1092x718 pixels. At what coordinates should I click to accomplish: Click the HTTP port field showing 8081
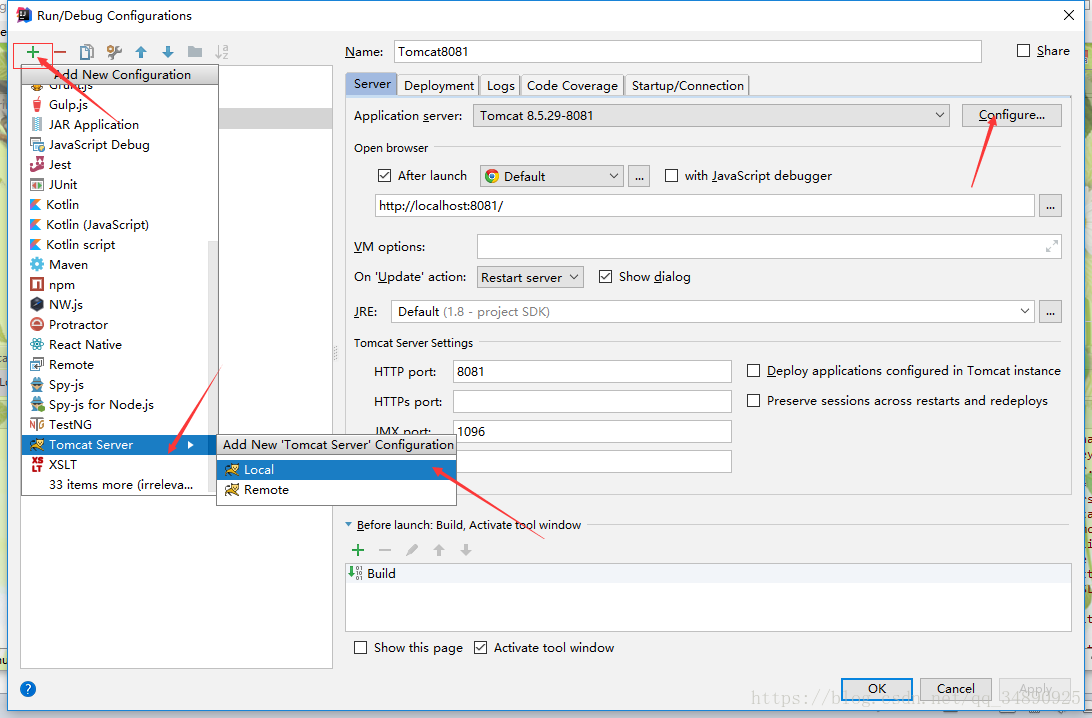[592, 372]
